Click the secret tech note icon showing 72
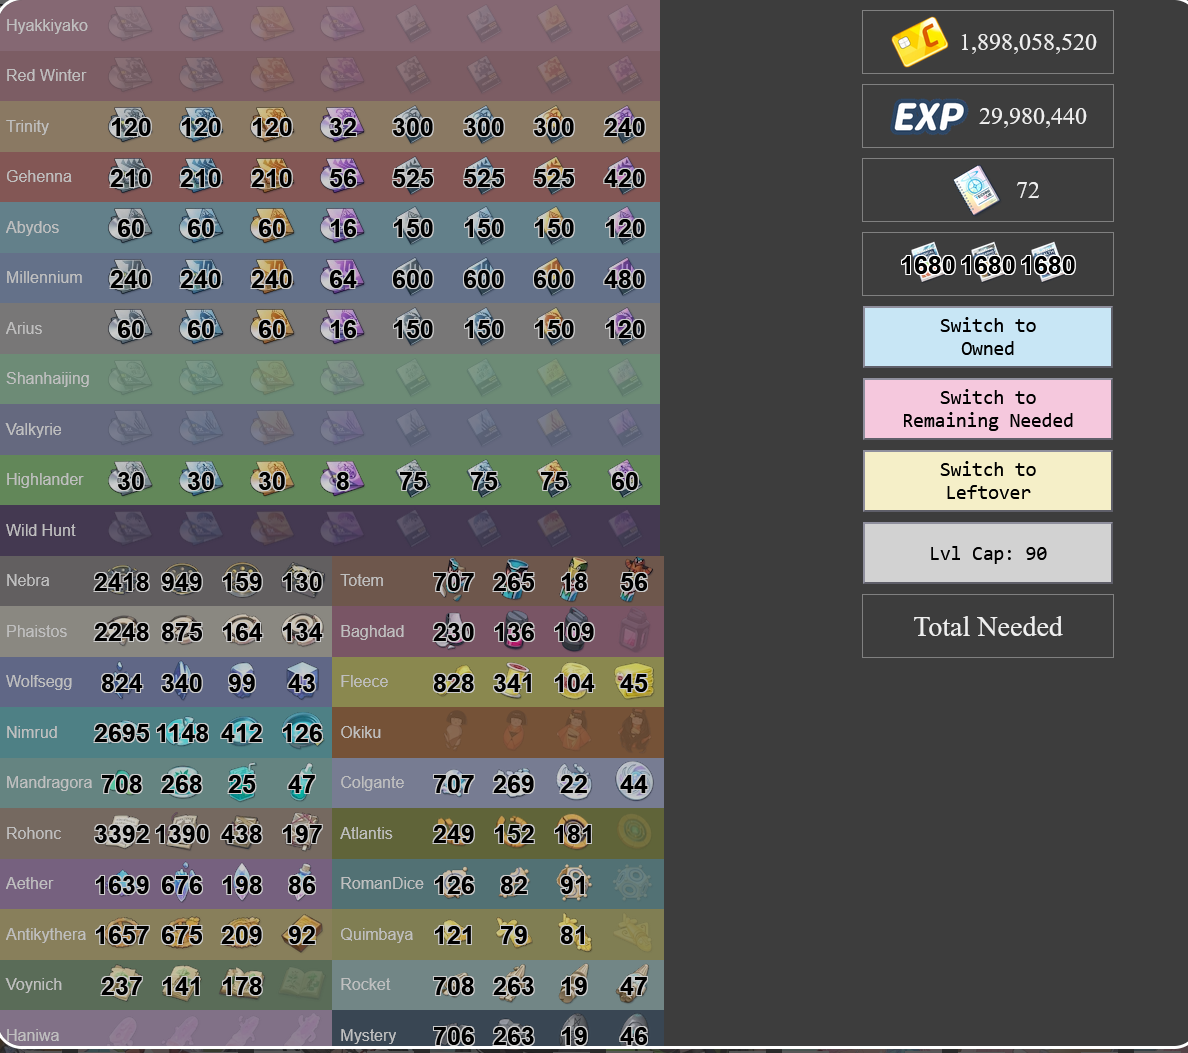Viewport: 1188px width, 1053px height. point(976,190)
